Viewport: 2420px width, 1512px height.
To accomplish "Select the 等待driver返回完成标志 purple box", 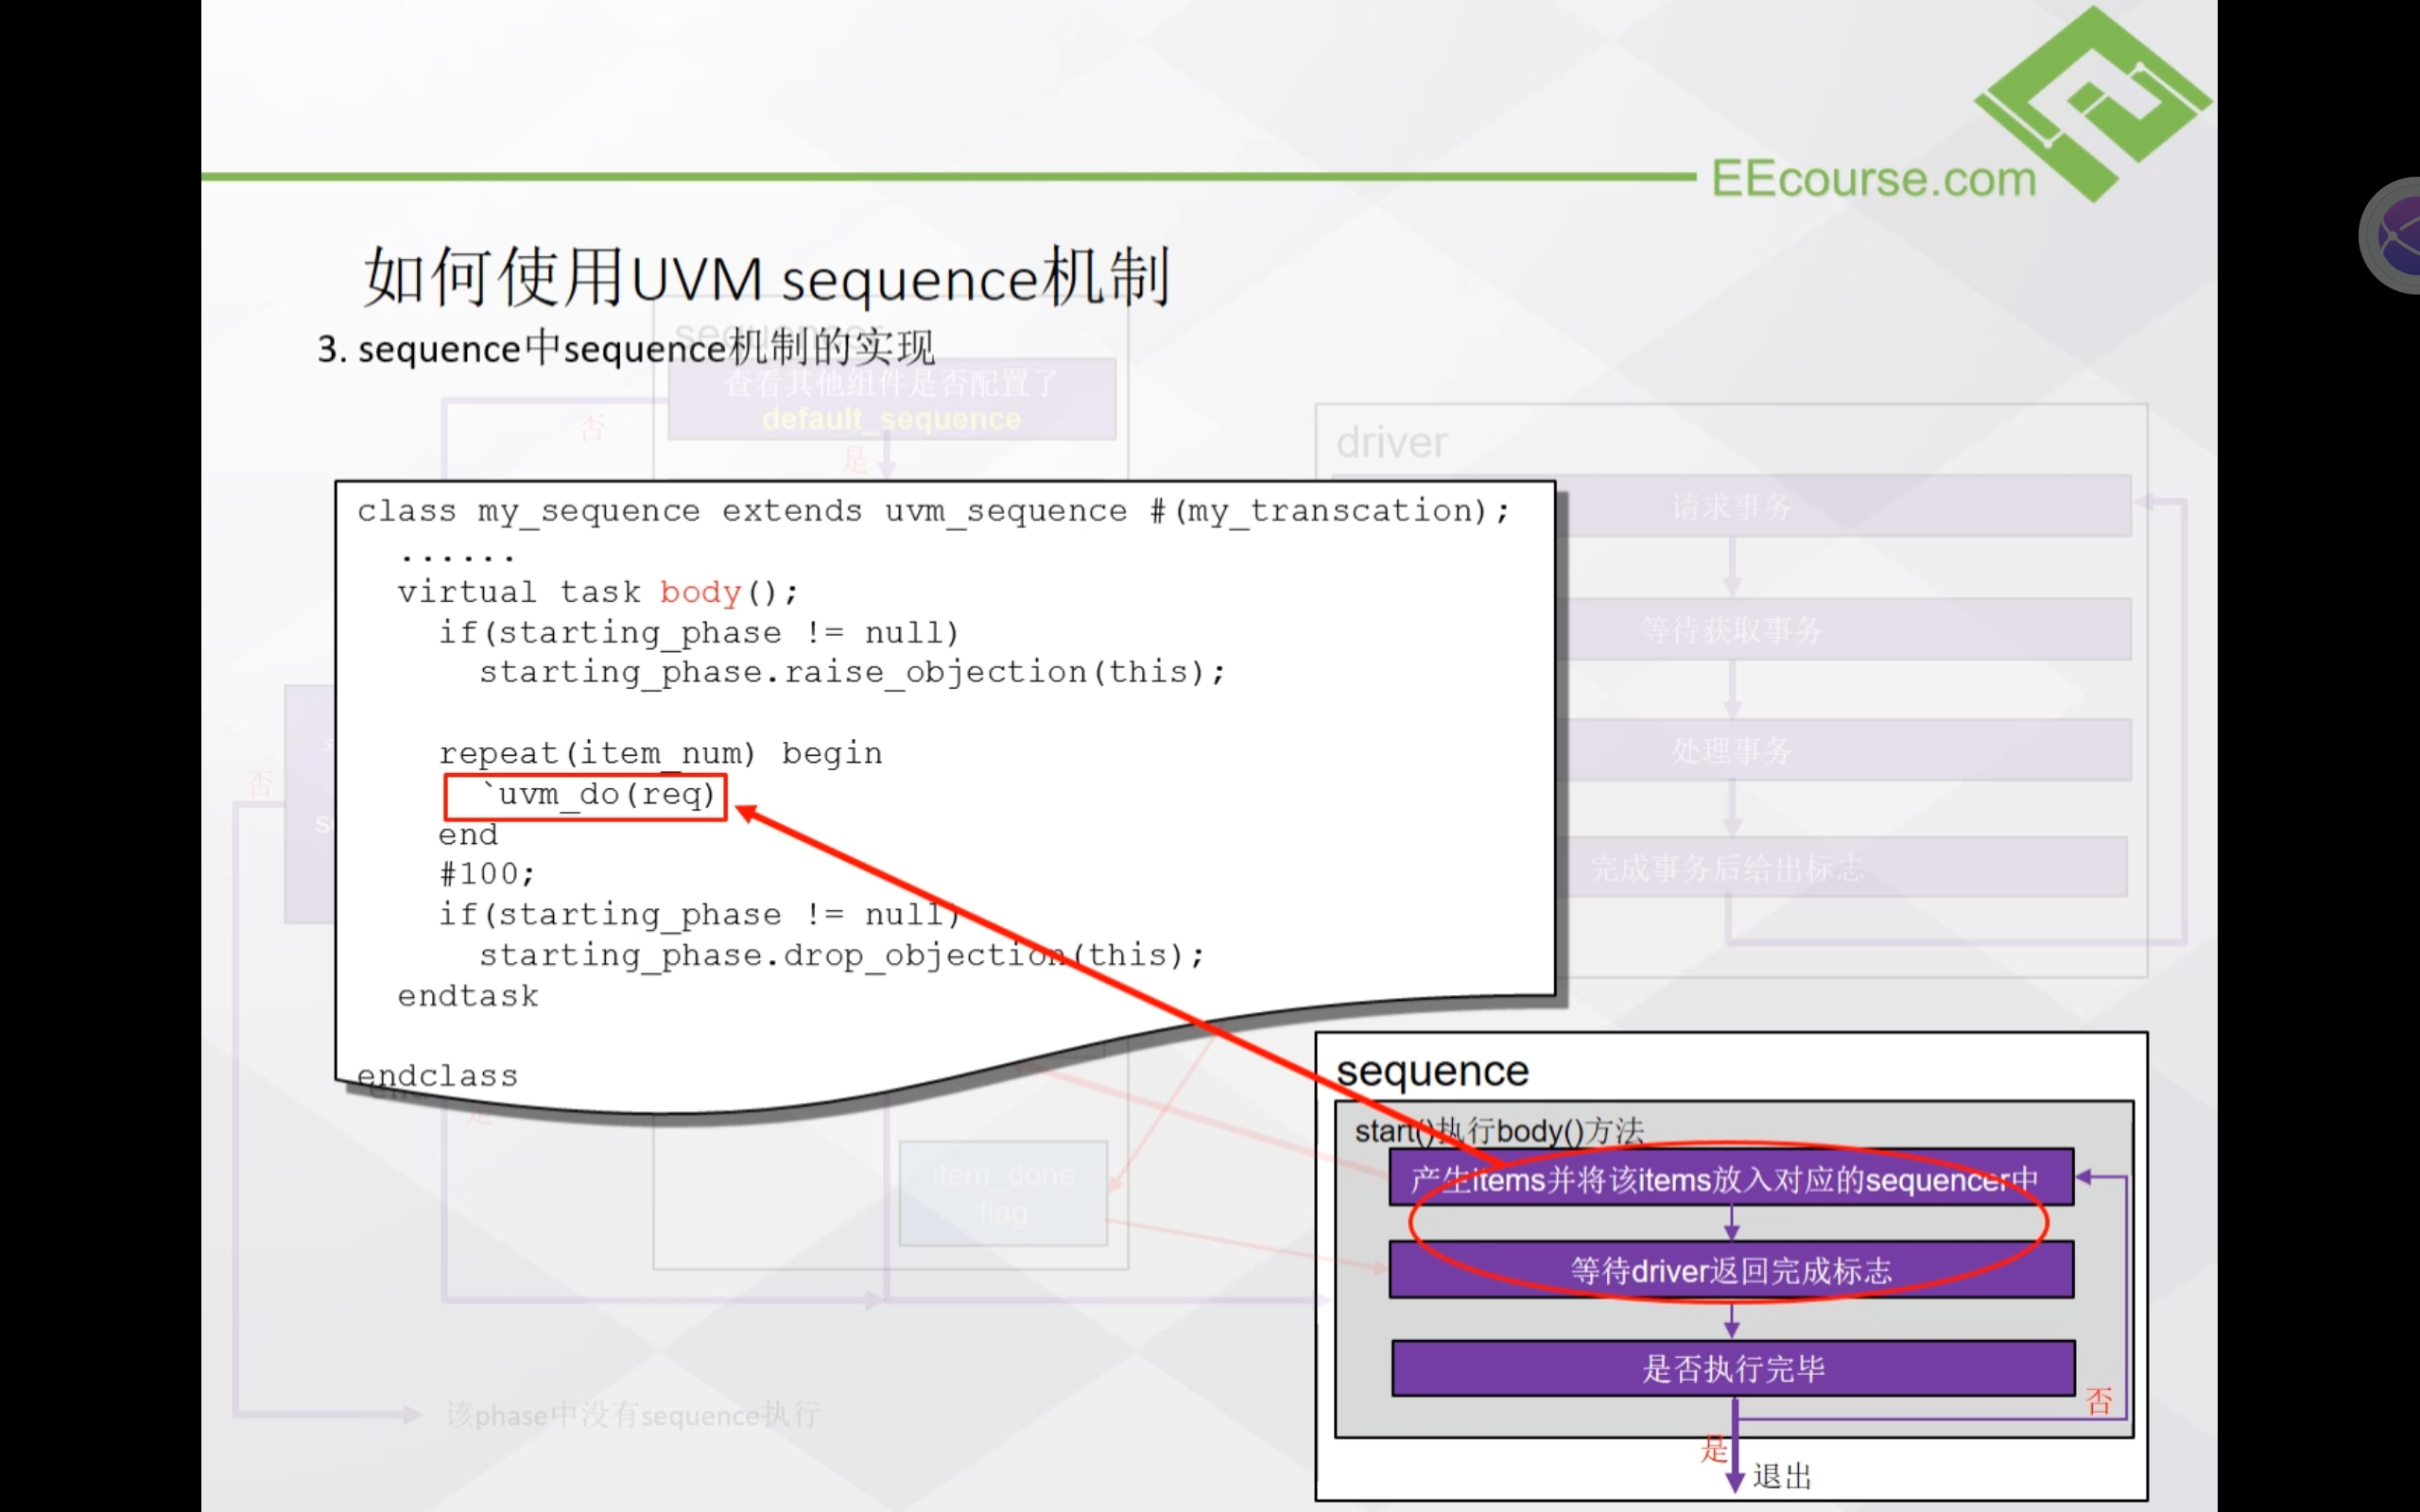I will [1730, 1270].
